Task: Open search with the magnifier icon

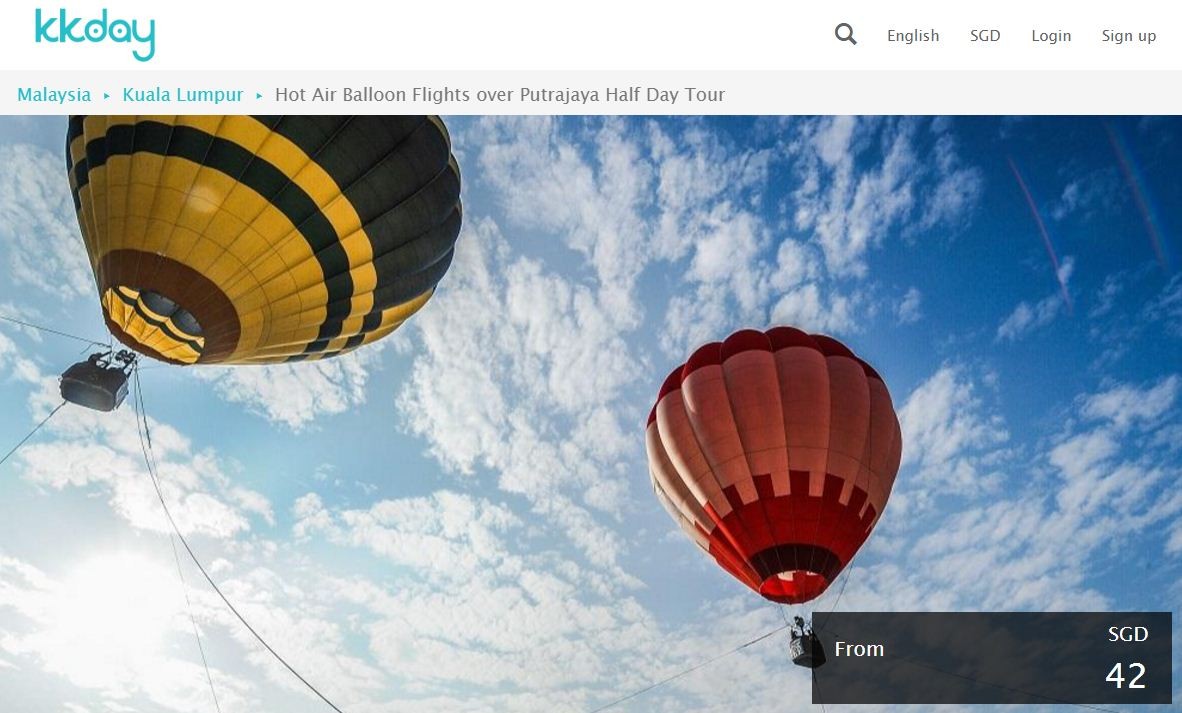Action: (x=846, y=35)
